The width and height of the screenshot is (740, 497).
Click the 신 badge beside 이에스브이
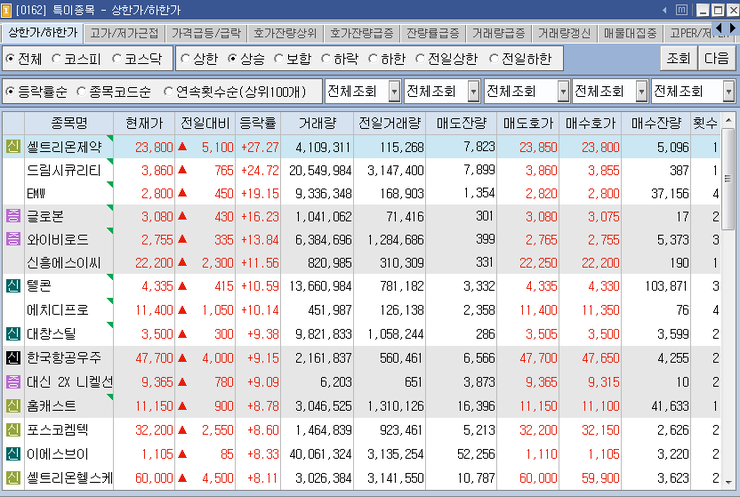pyautogui.click(x=13, y=454)
